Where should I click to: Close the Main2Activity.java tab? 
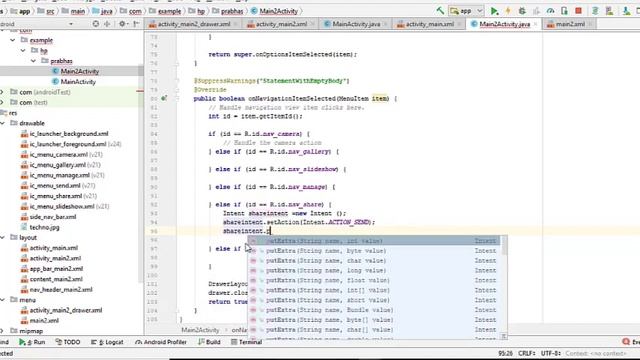tap(535, 24)
